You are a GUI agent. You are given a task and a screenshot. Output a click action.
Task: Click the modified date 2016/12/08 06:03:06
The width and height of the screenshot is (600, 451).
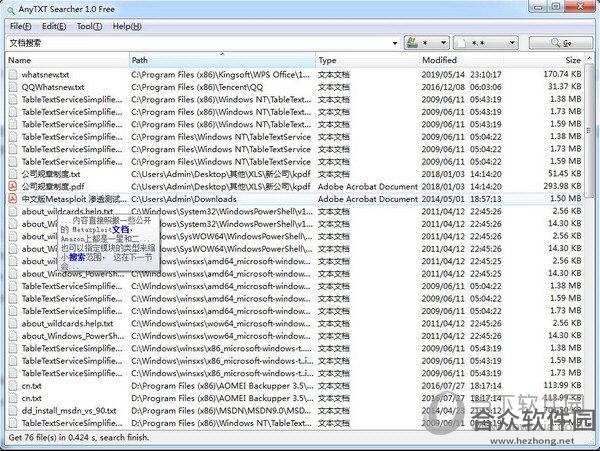(461, 87)
